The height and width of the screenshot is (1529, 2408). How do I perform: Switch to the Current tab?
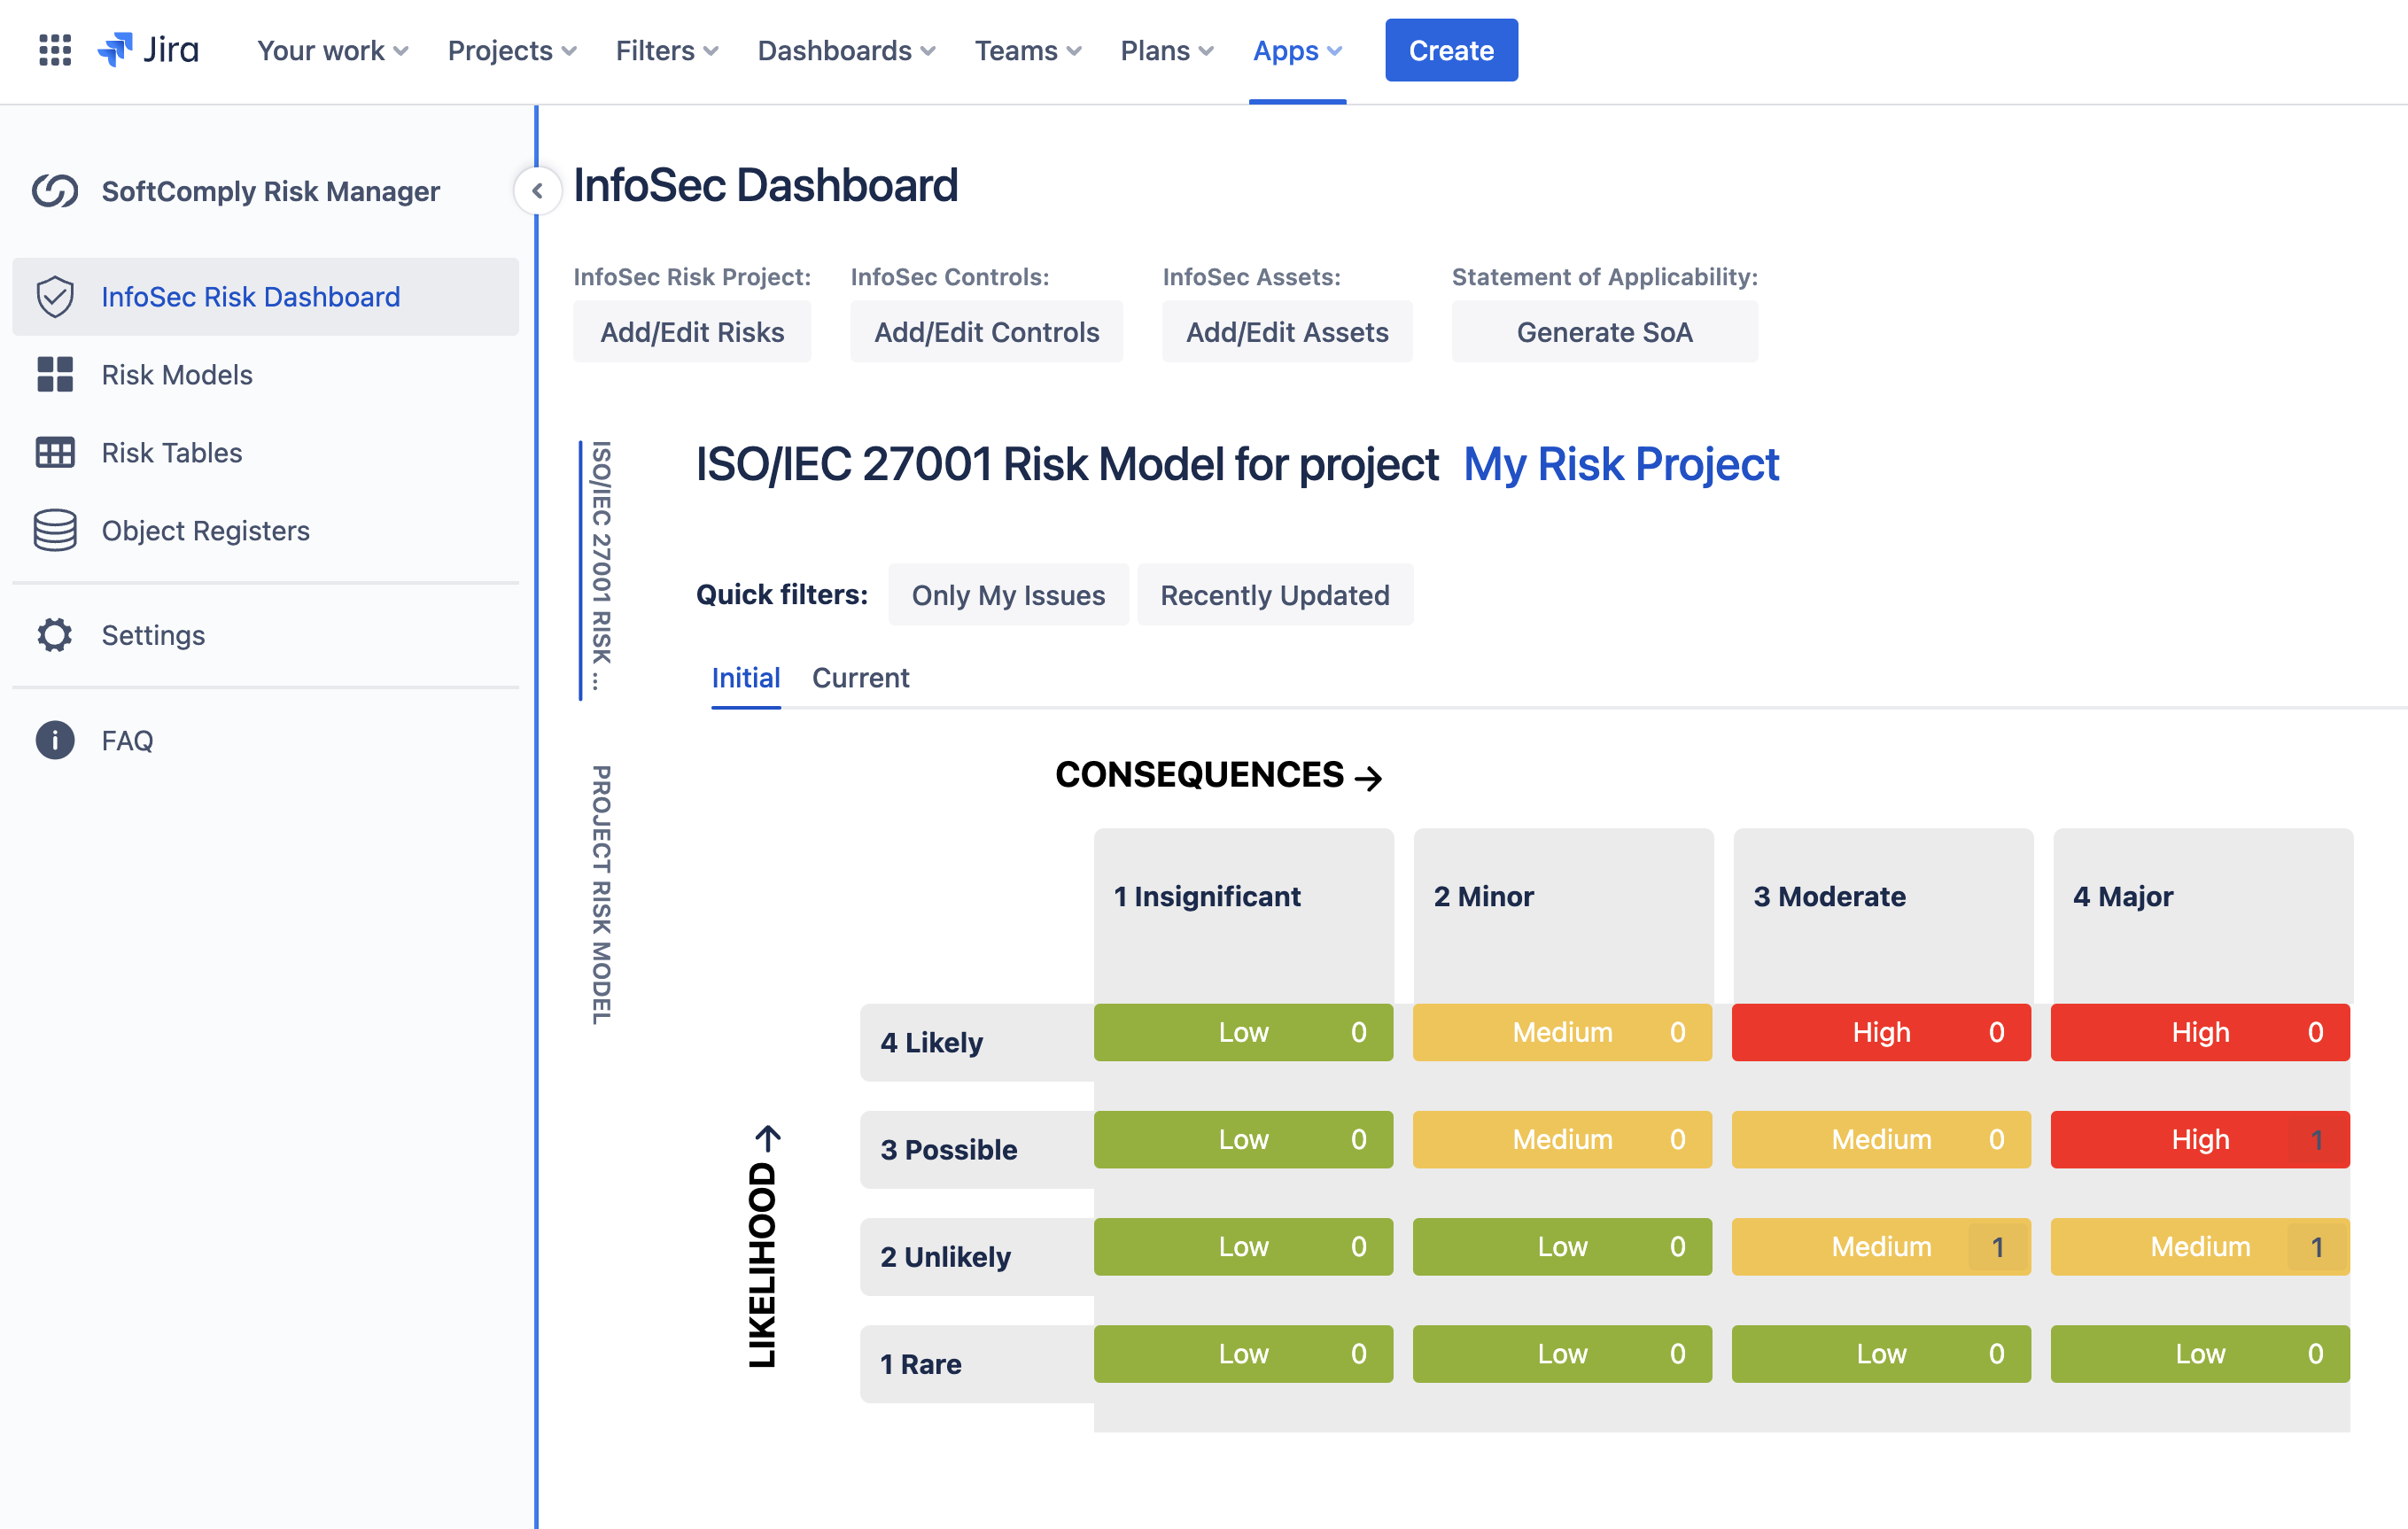(x=860, y=677)
